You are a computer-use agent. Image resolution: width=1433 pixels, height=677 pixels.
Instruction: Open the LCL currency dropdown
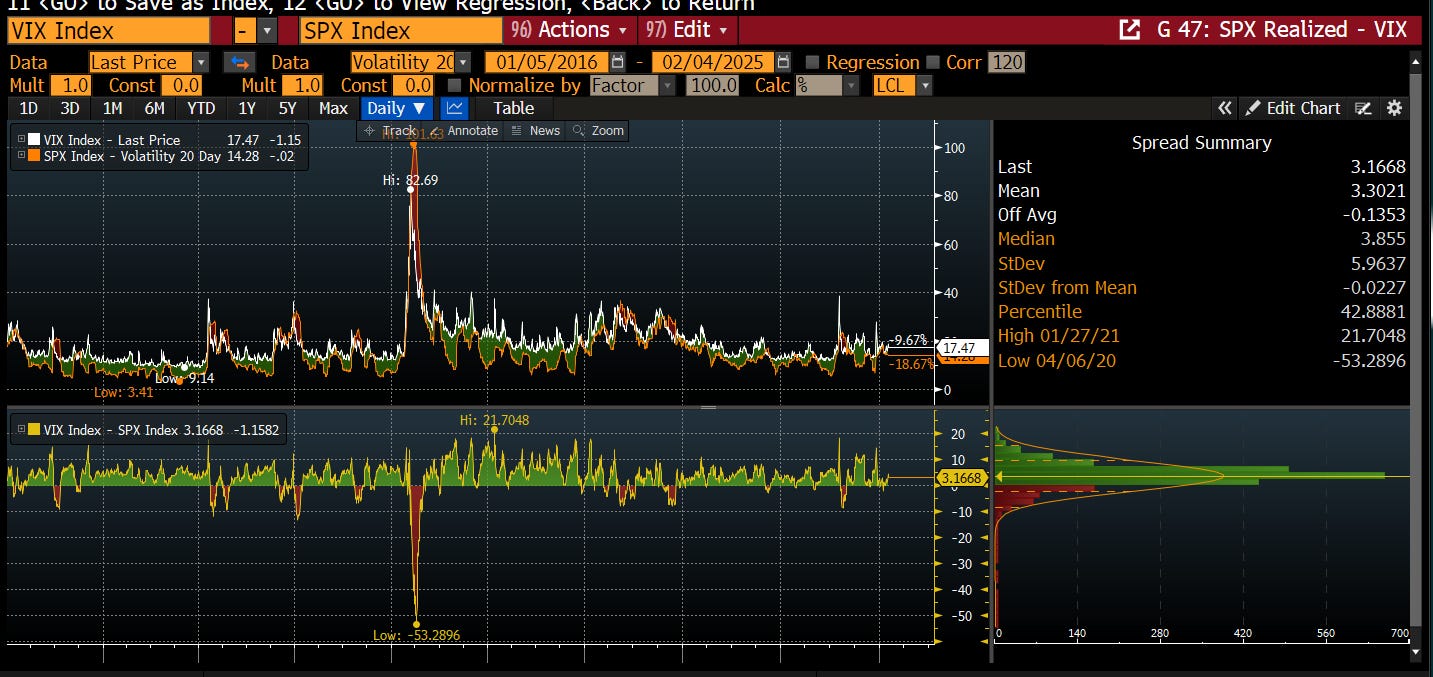coord(924,85)
